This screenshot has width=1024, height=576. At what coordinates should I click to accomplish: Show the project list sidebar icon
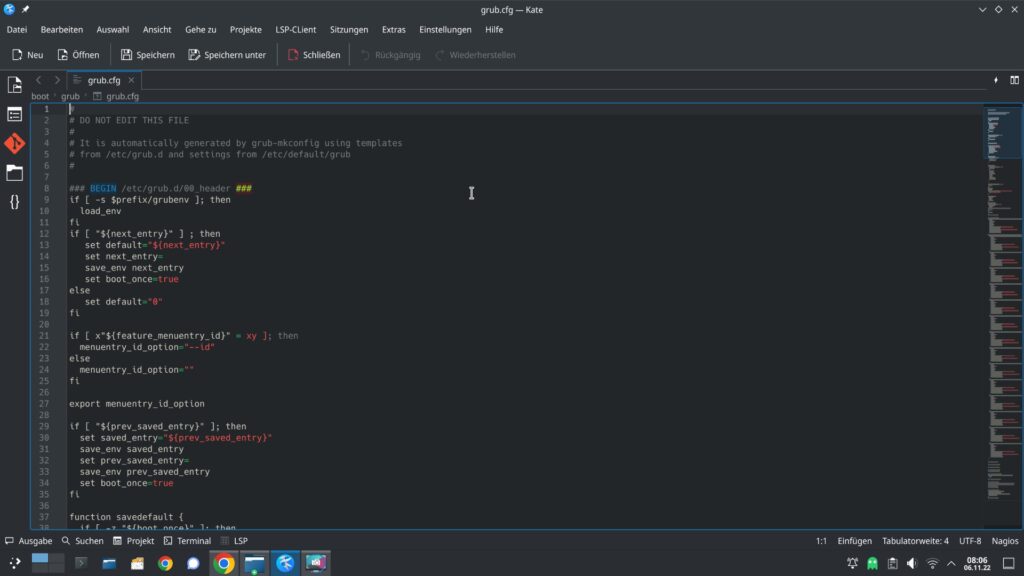[x=14, y=114]
